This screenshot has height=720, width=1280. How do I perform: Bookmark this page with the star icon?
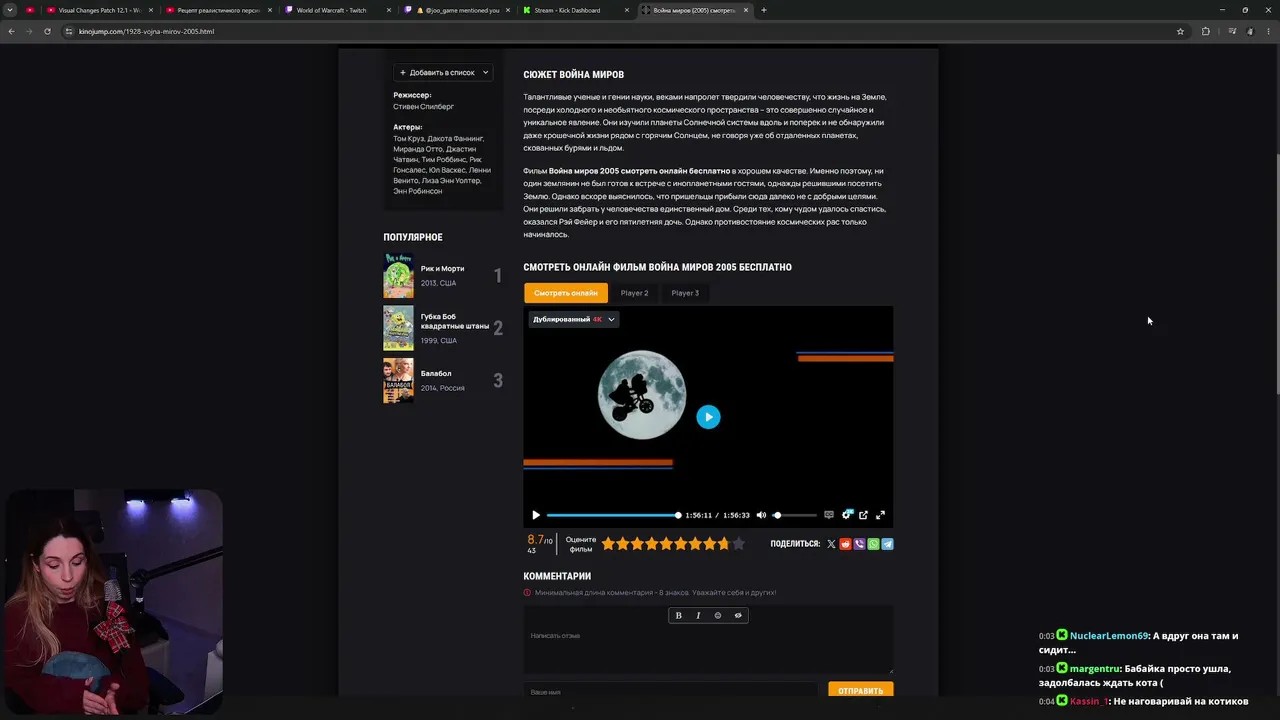click(x=1180, y=31)
